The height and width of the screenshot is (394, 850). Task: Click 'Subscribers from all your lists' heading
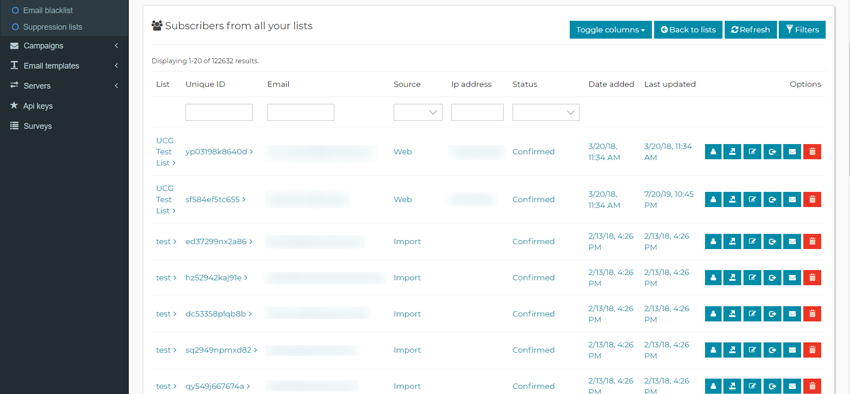tap(239, 25)
